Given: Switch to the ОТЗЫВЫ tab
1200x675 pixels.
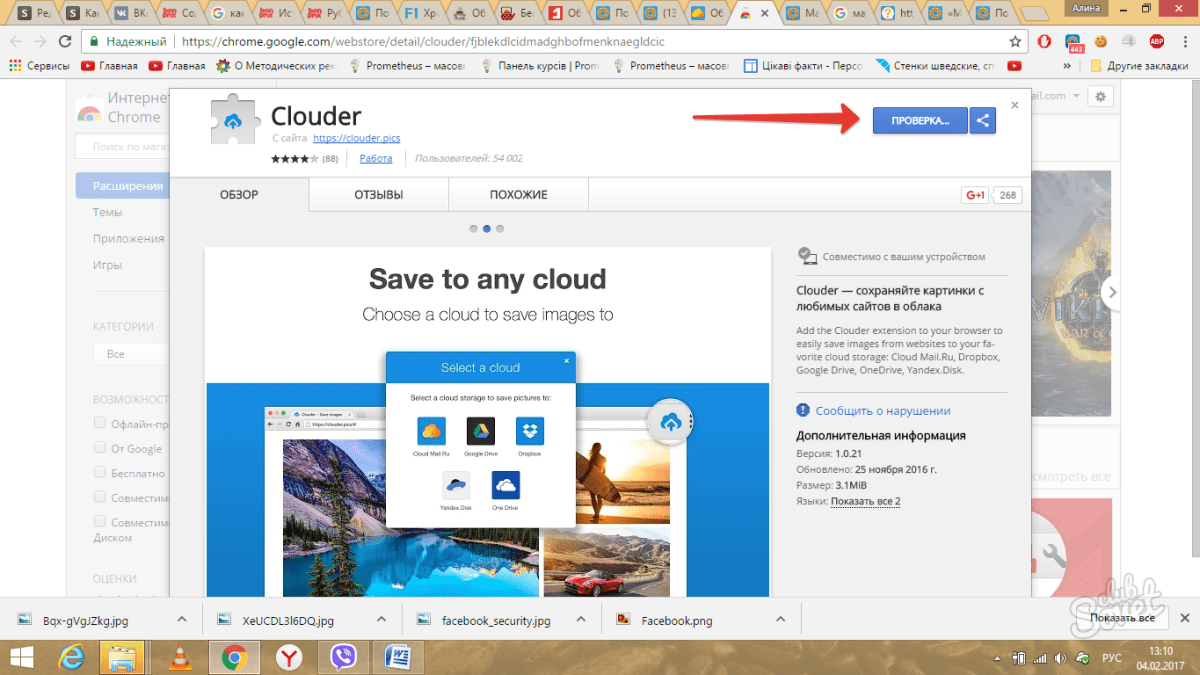Looking at the screenshot, I should pos(379,195).
